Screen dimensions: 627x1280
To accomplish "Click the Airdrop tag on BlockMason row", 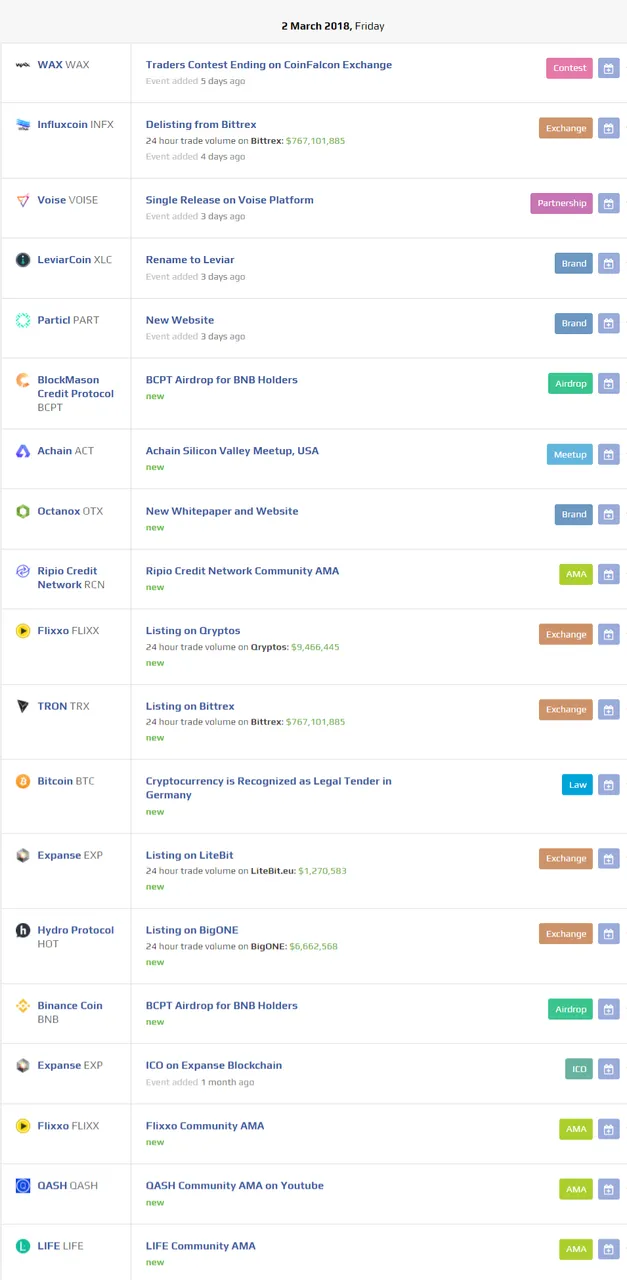I will click(571, 383).
